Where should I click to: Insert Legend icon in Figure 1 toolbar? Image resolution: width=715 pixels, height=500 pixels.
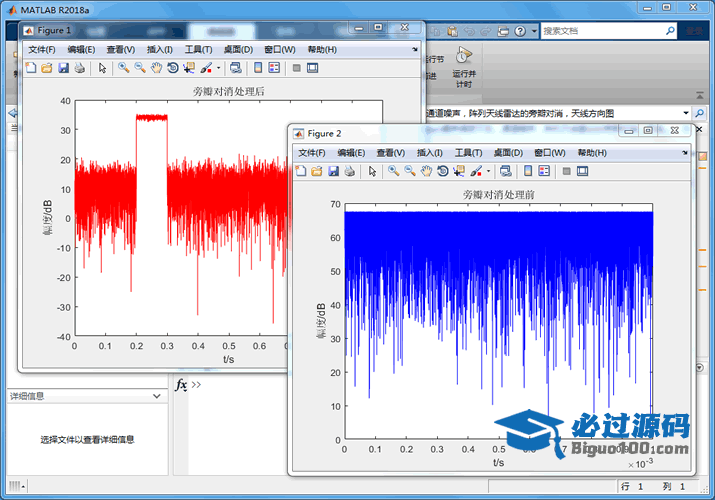tap(274, 68)
